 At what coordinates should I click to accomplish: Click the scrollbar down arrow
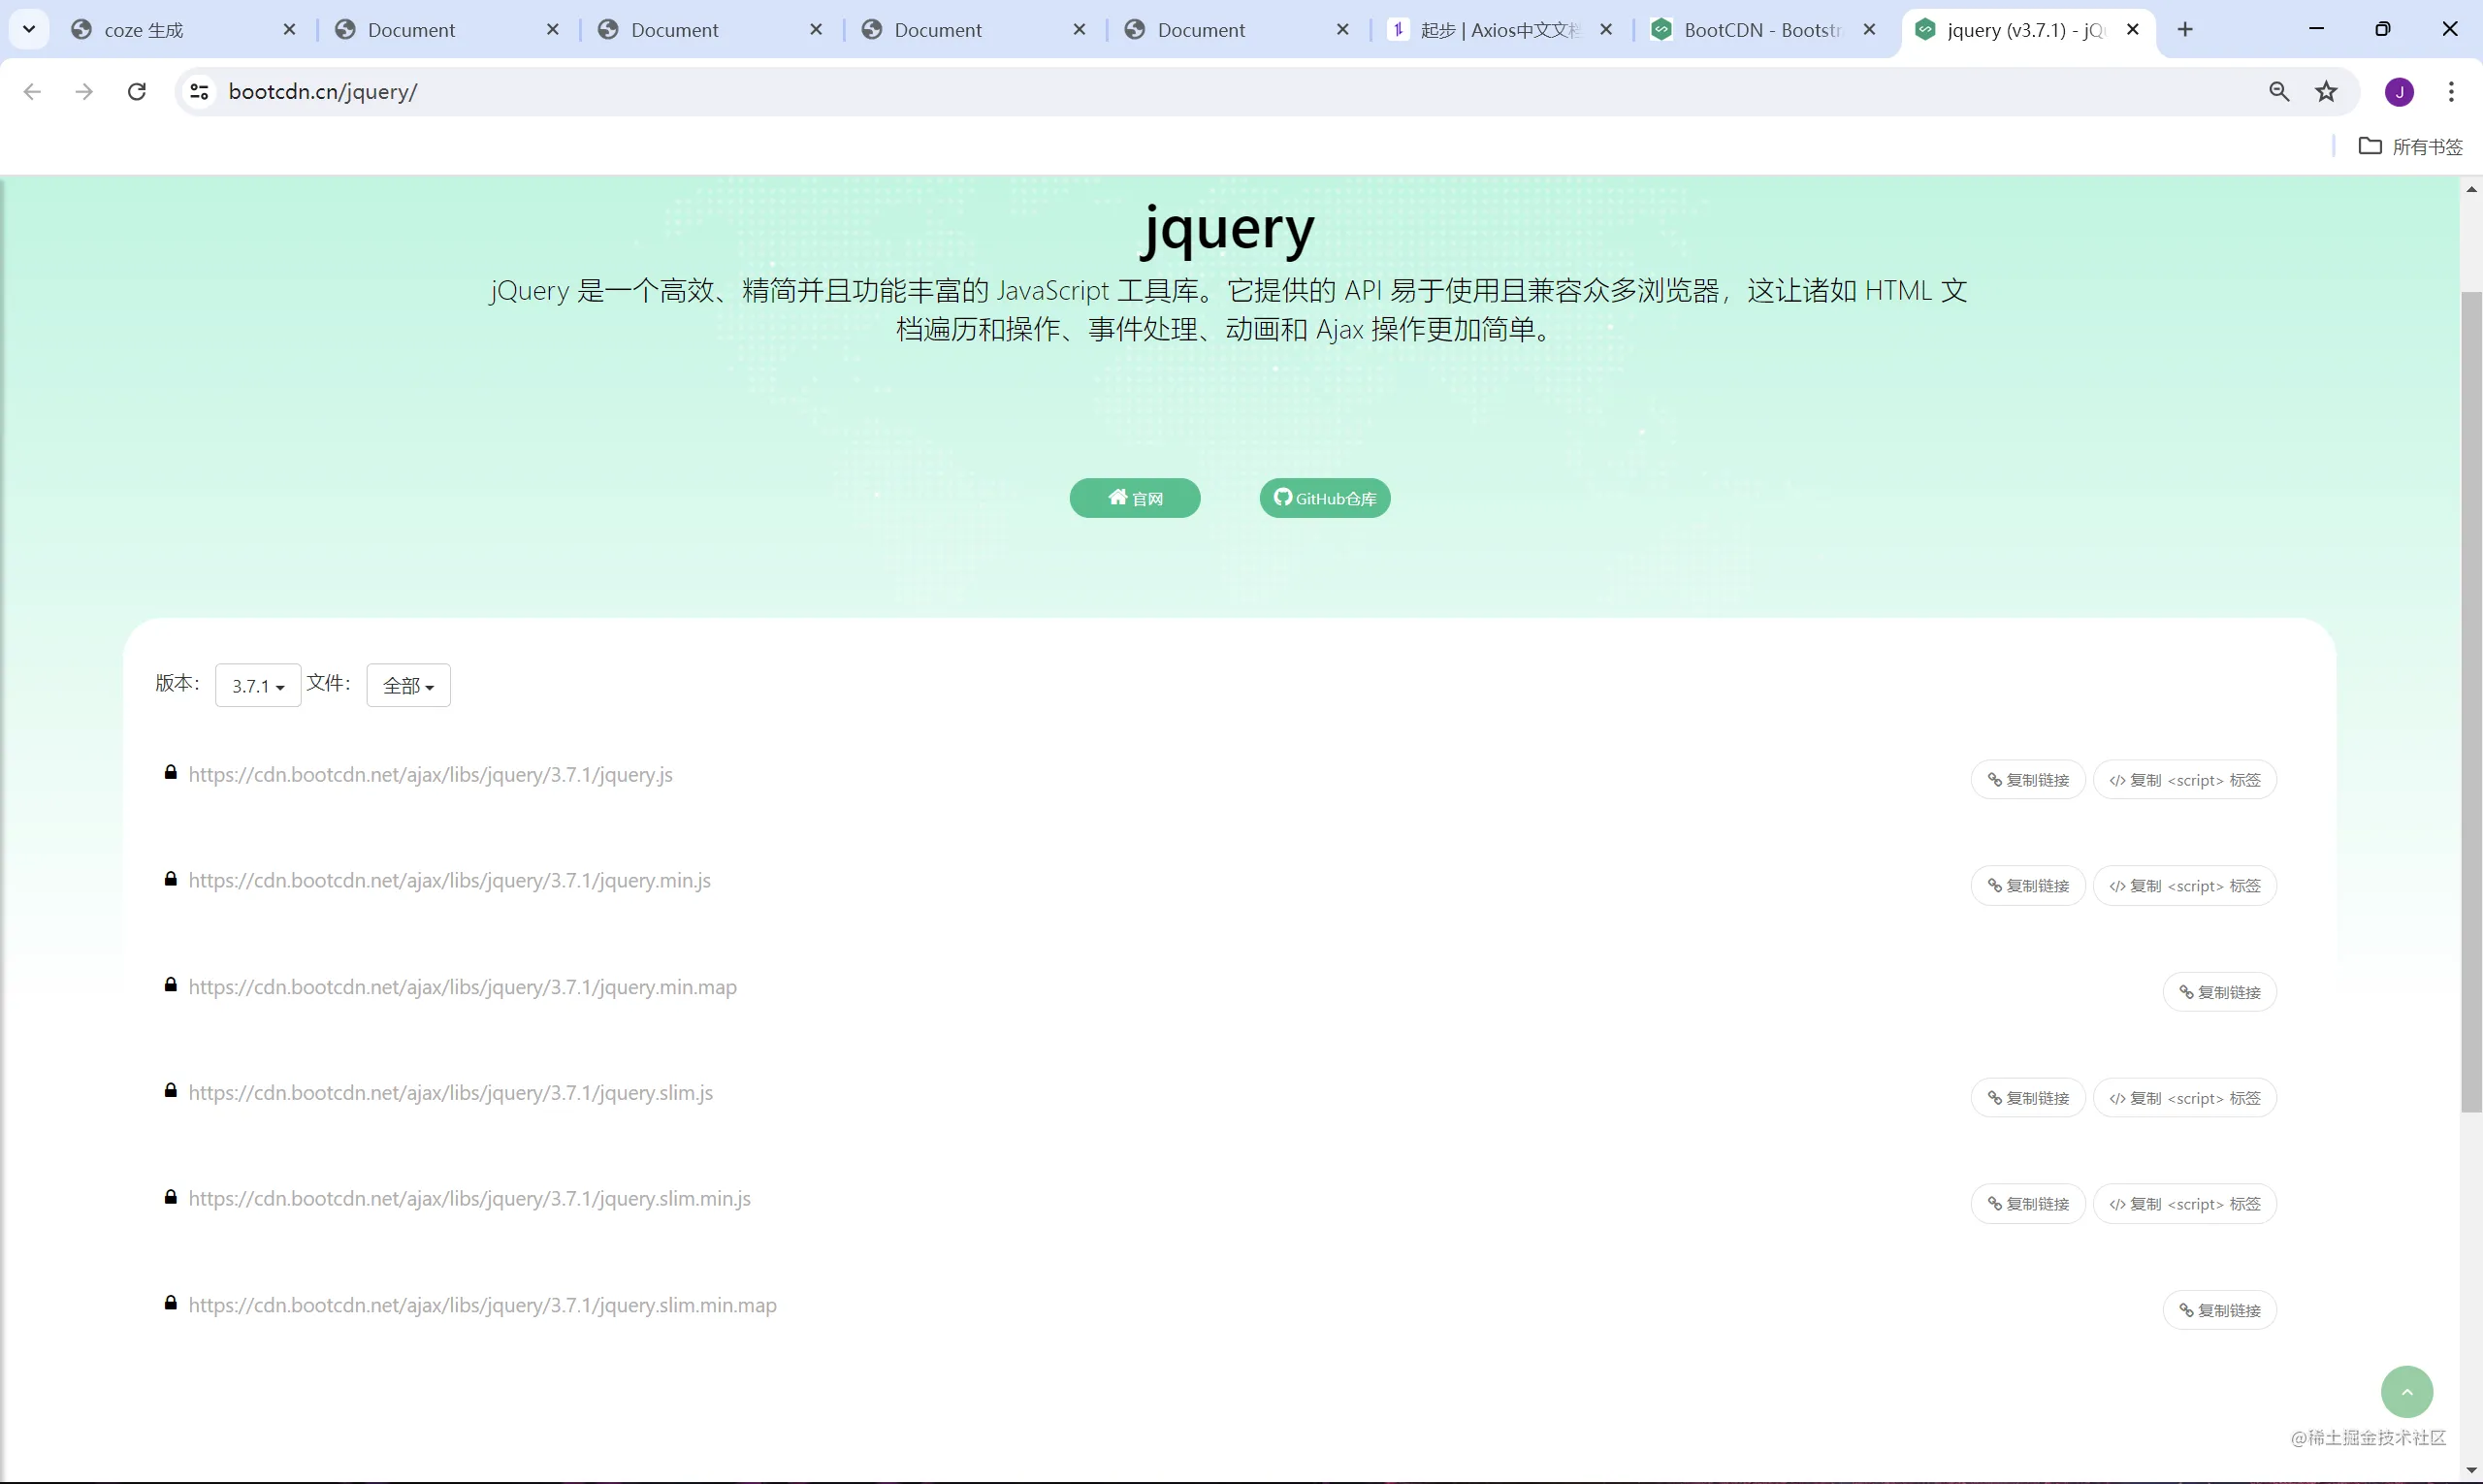pyautogui.click(x=2471, y=1470)
